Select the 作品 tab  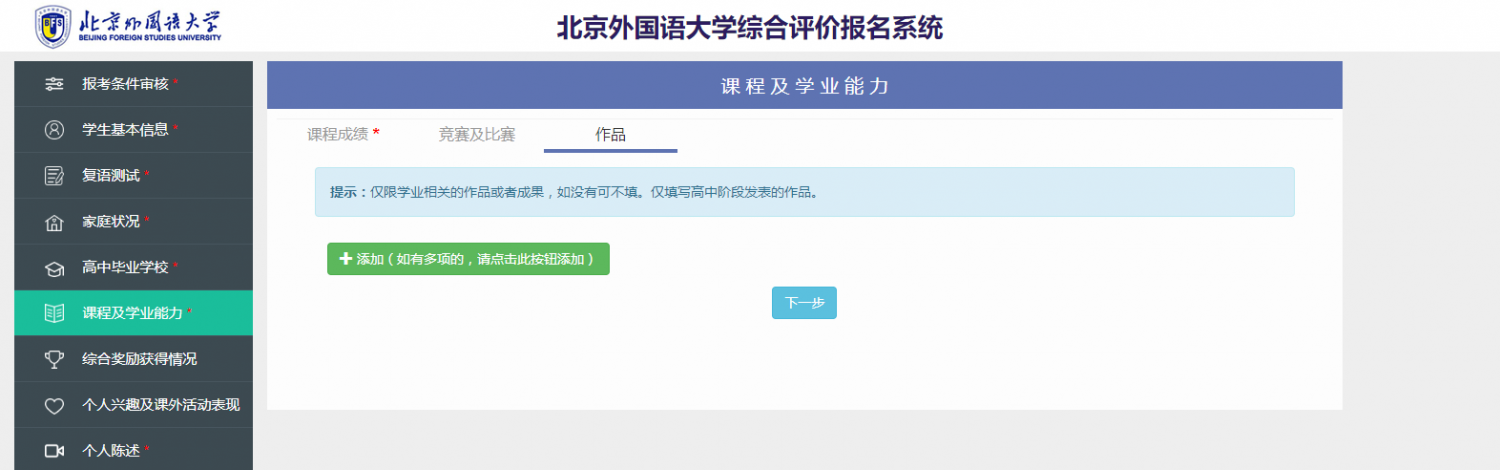coord(610,135)
